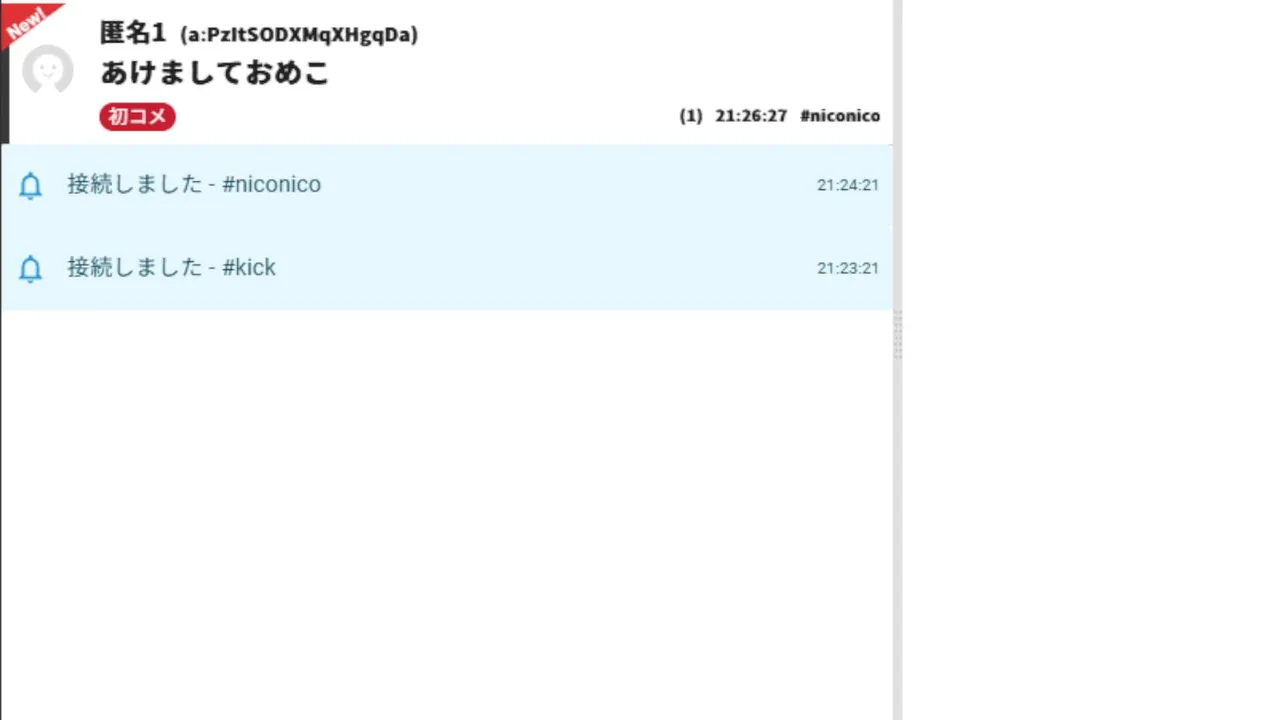Viewport: 1280px width, 720px height.
Task: Click the timestamp 21:24:21
Action: pos(848,185)
